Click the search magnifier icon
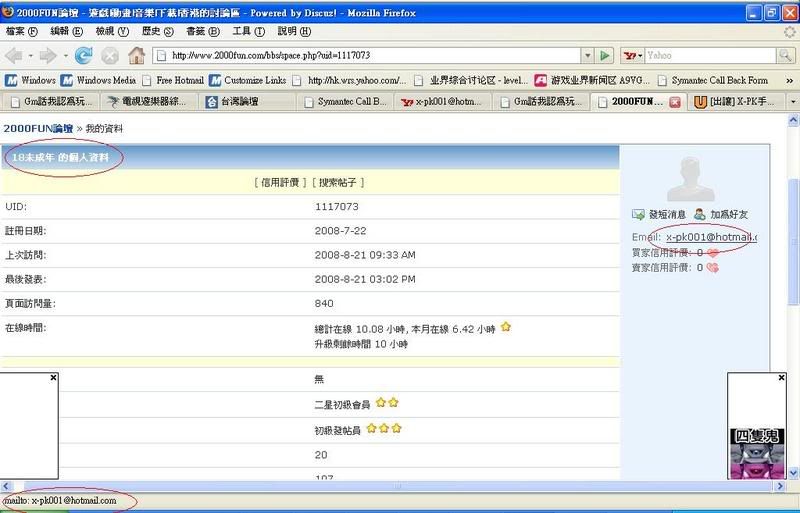The width and height of the screenshot is (800, 513). coord(785,55)
